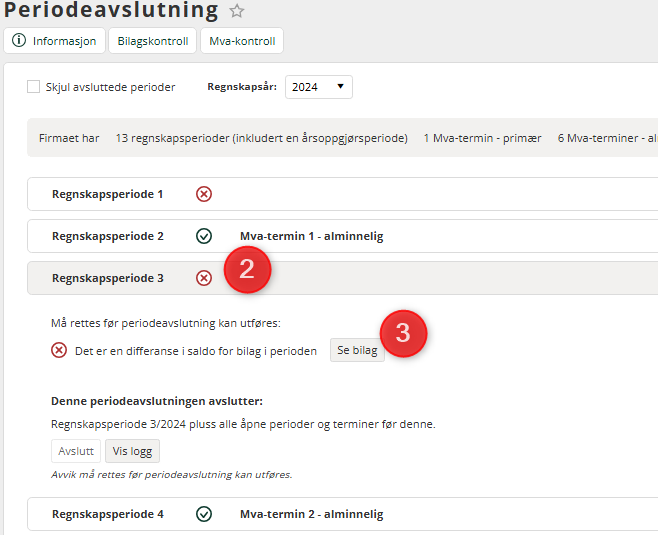Screen dimensions: 658x535
Task: Expand Regnskapsperiode 1 row
Action: click(342, 194)
